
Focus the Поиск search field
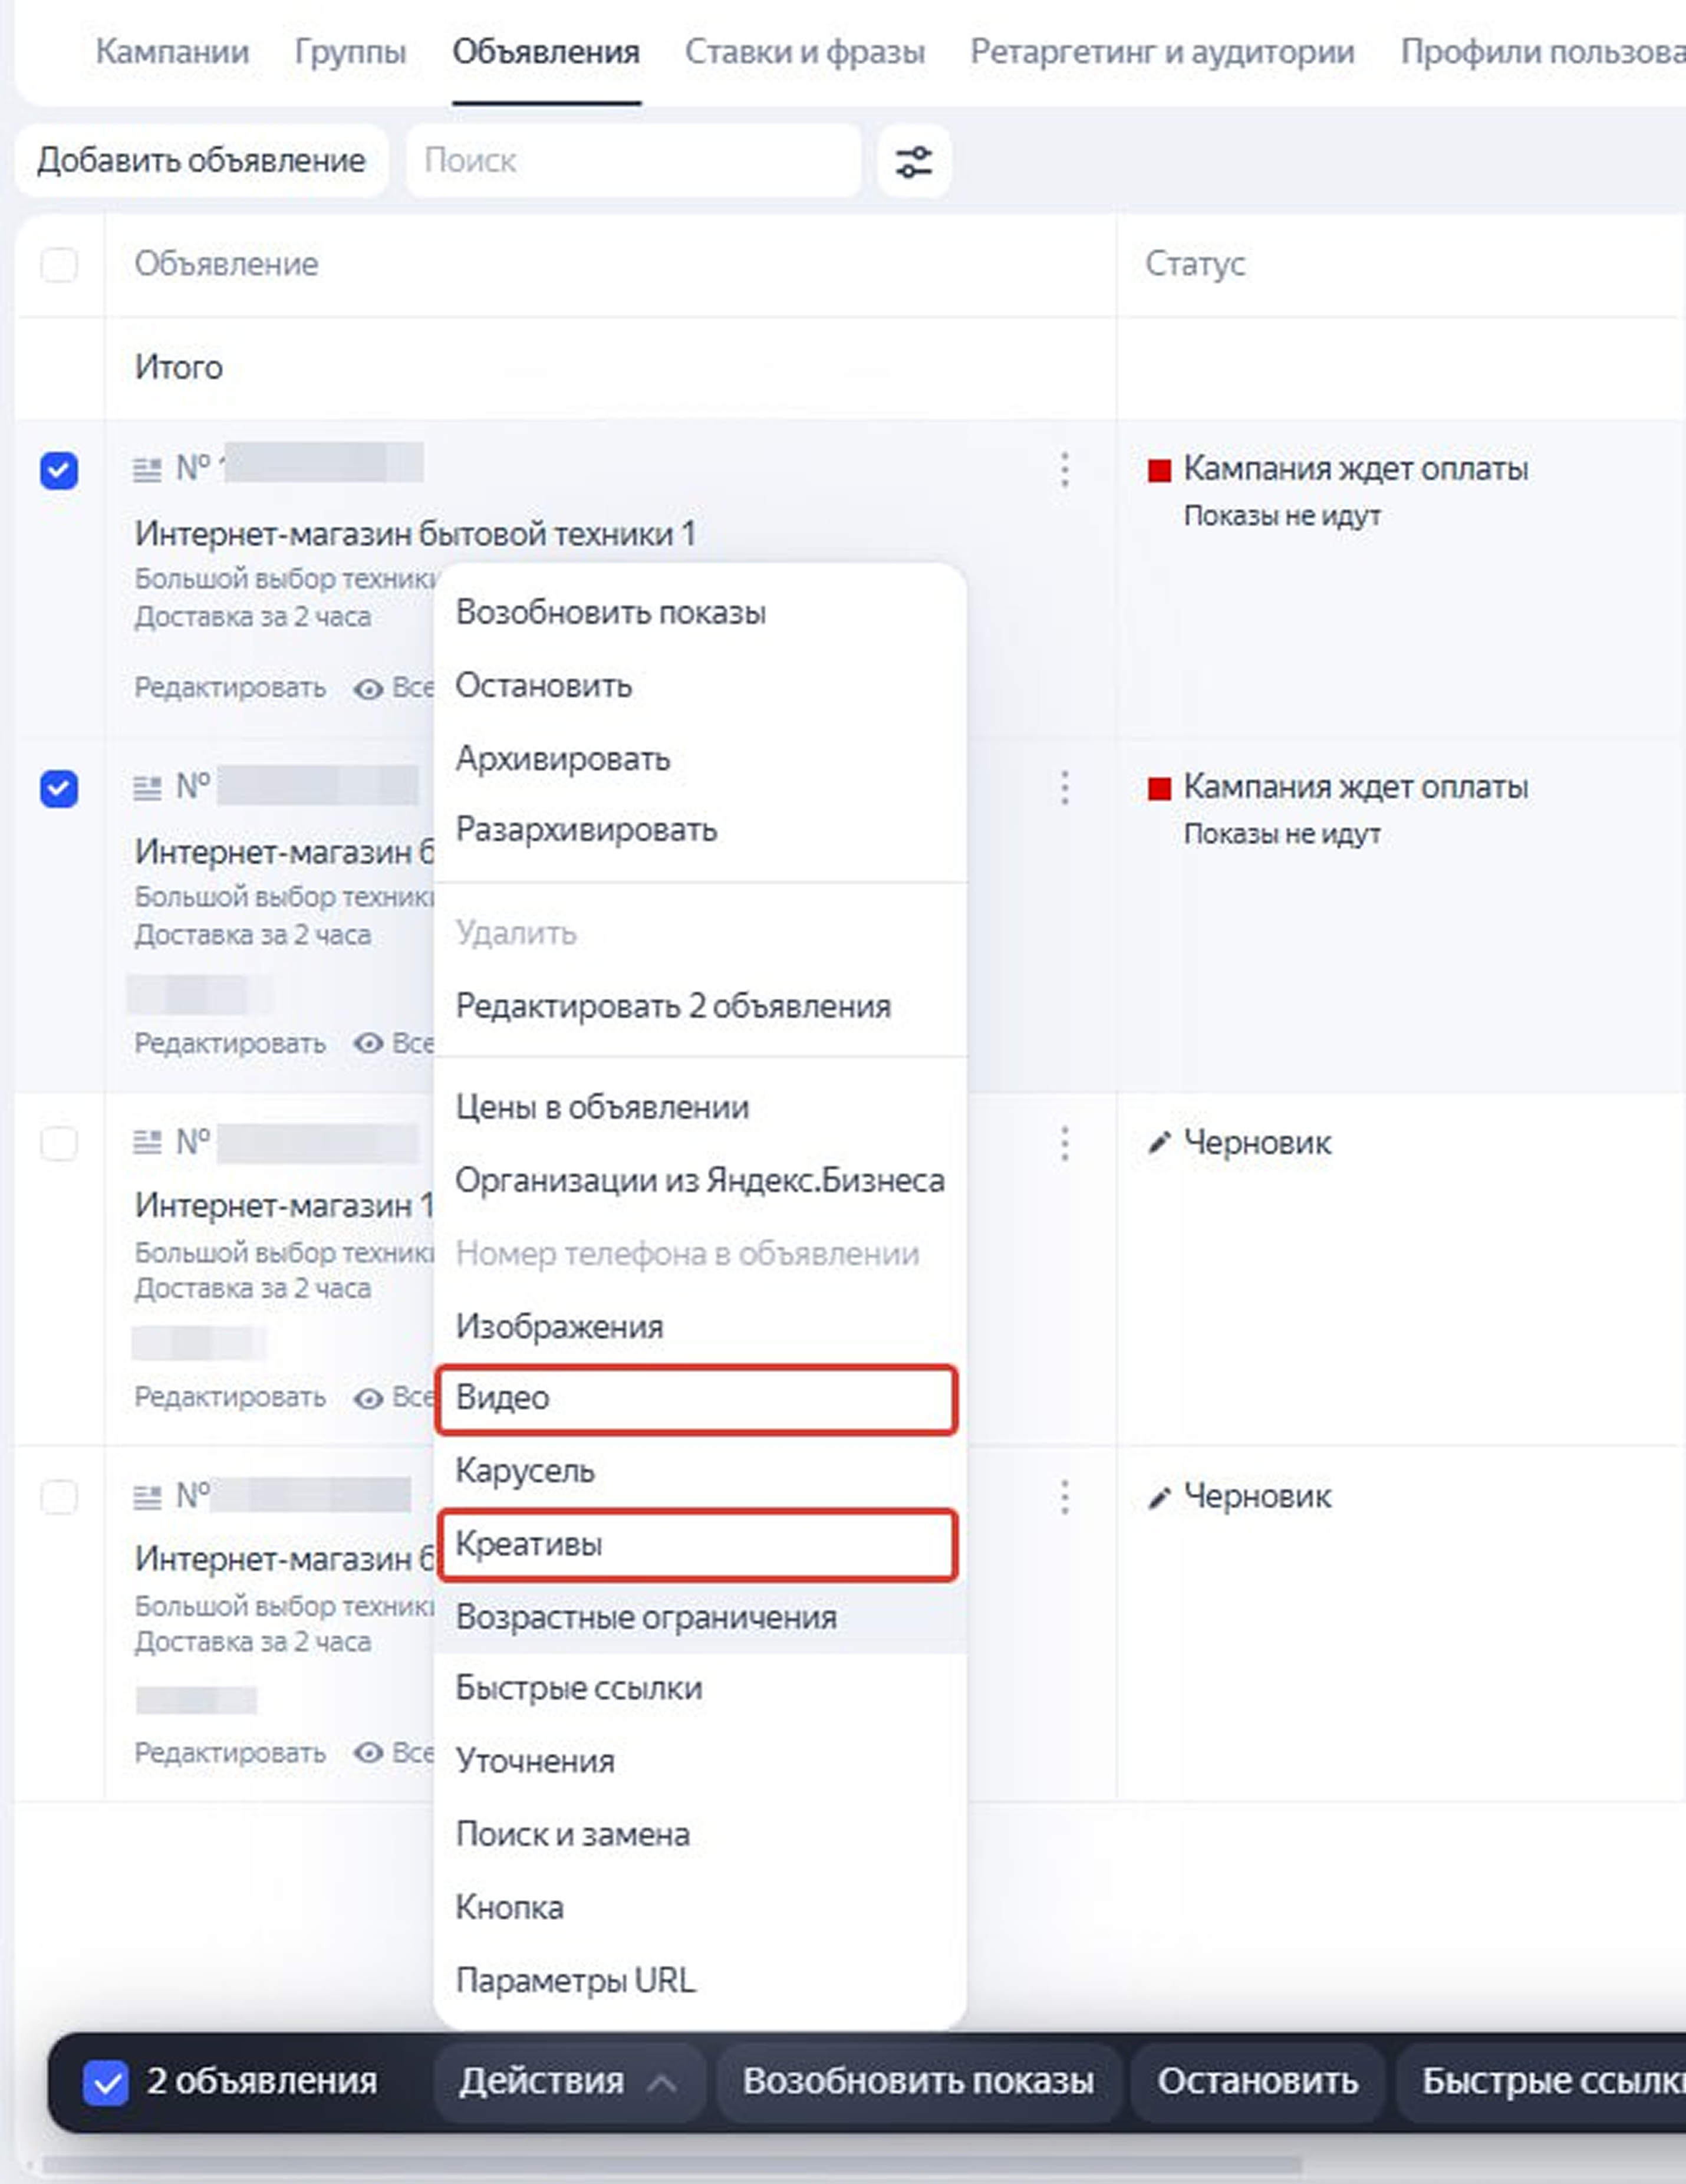[x=633, y=161]
